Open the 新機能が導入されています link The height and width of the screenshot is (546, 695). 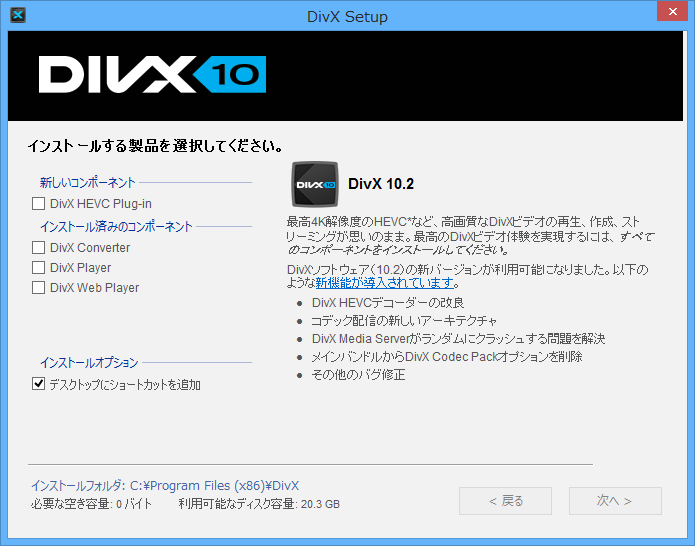385,282
